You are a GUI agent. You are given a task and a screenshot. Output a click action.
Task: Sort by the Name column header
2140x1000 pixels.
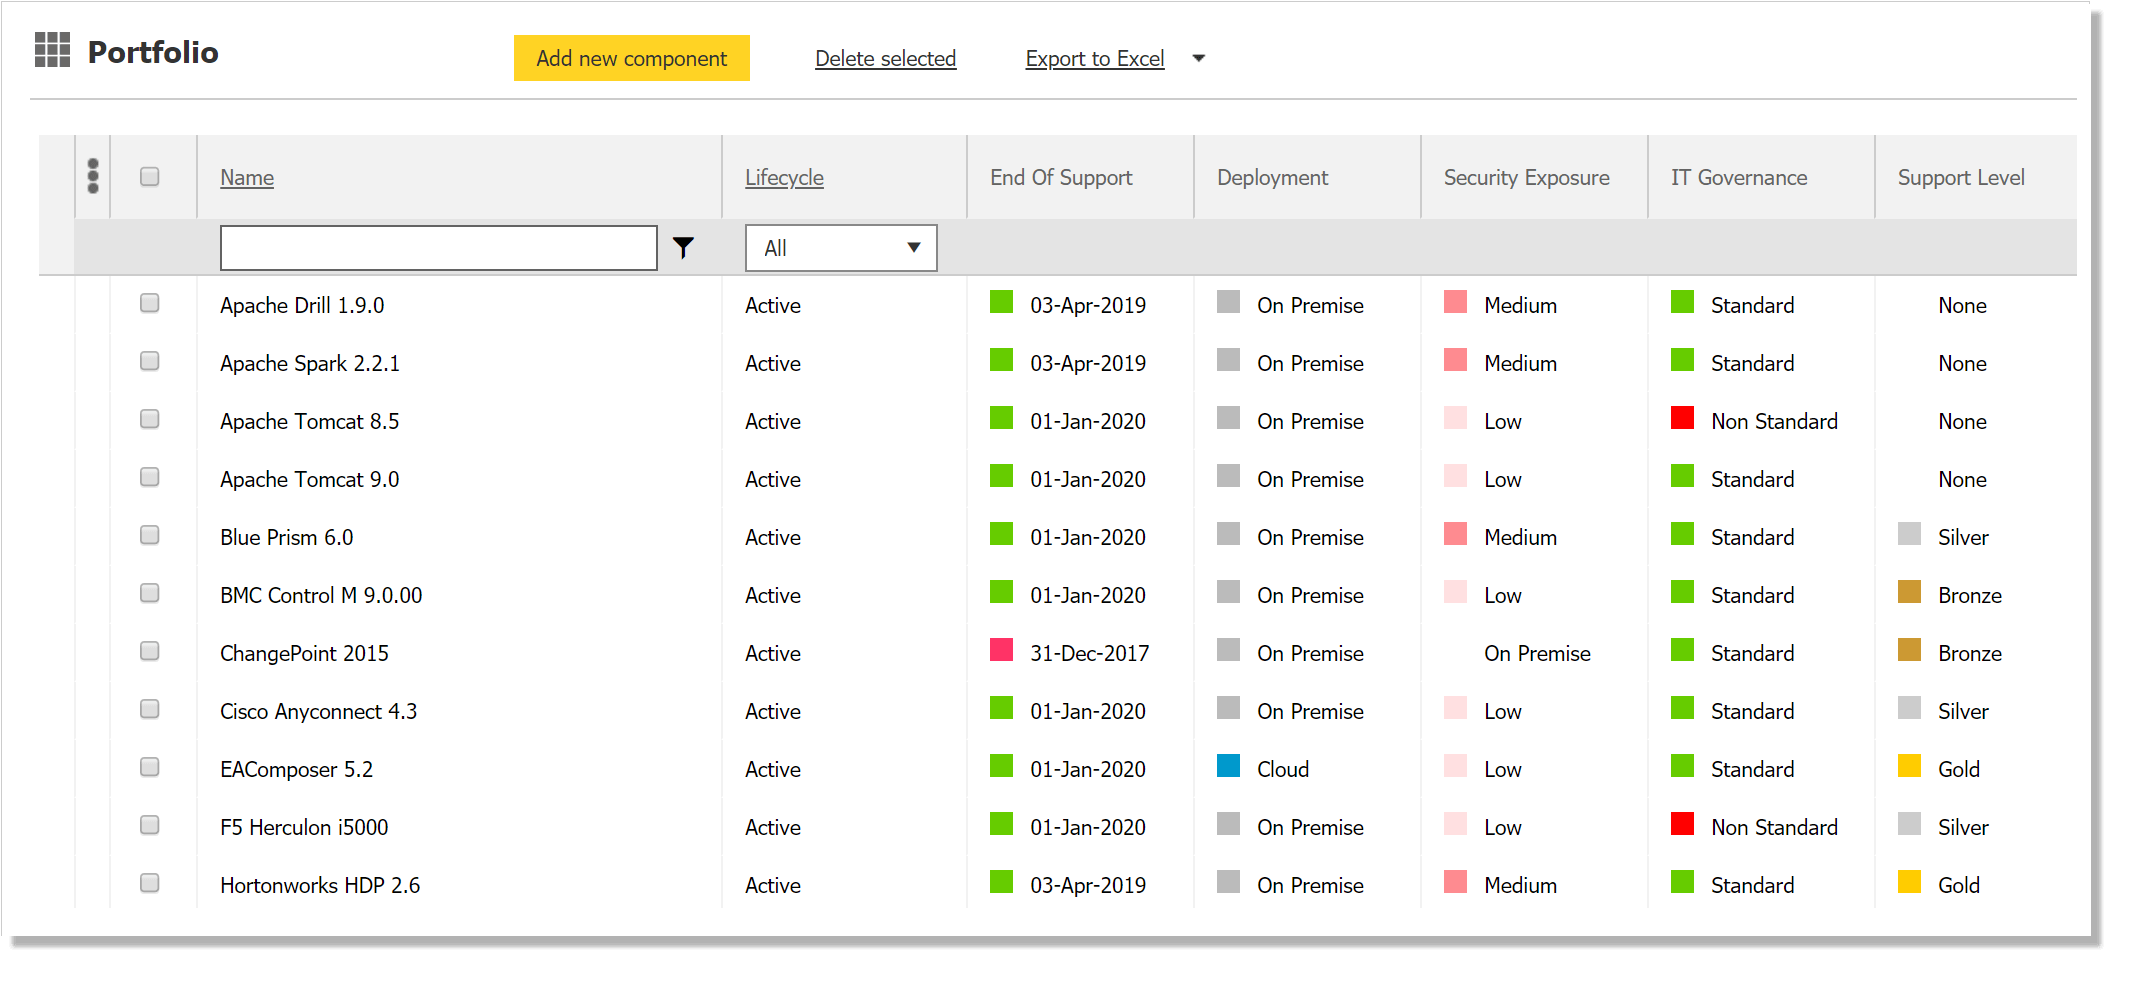tap(247, 178)
